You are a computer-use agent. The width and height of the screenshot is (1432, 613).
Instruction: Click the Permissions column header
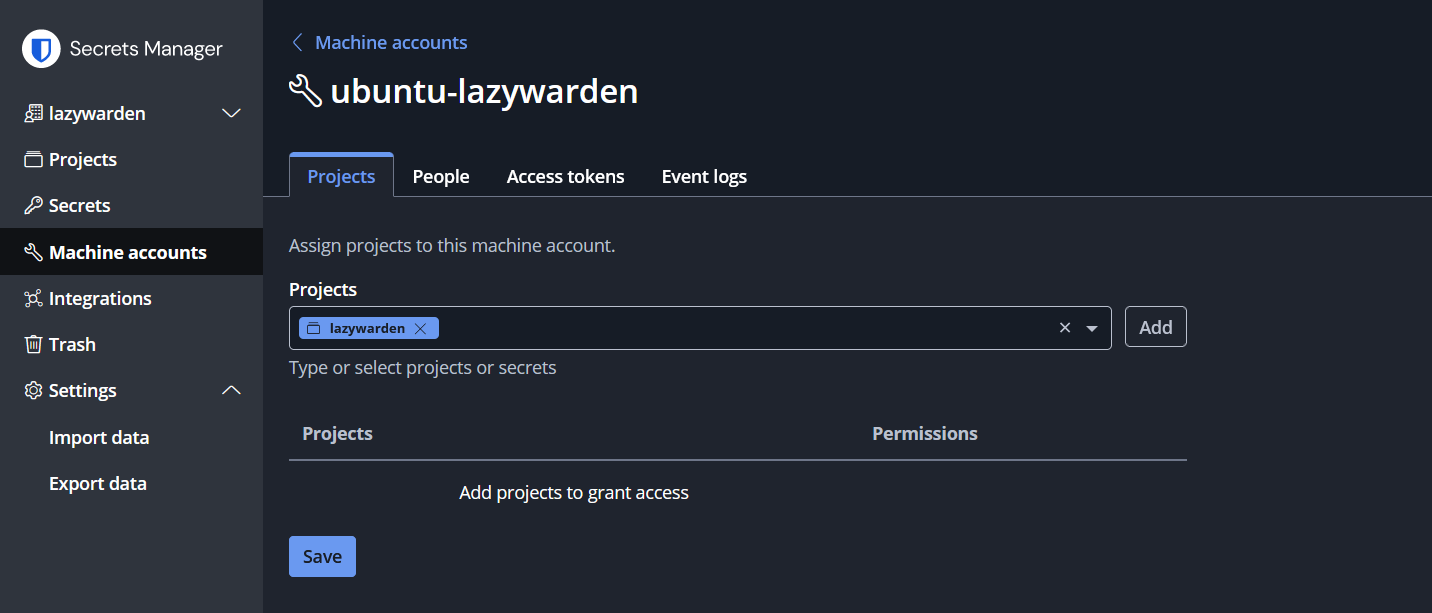click(925, 433)
